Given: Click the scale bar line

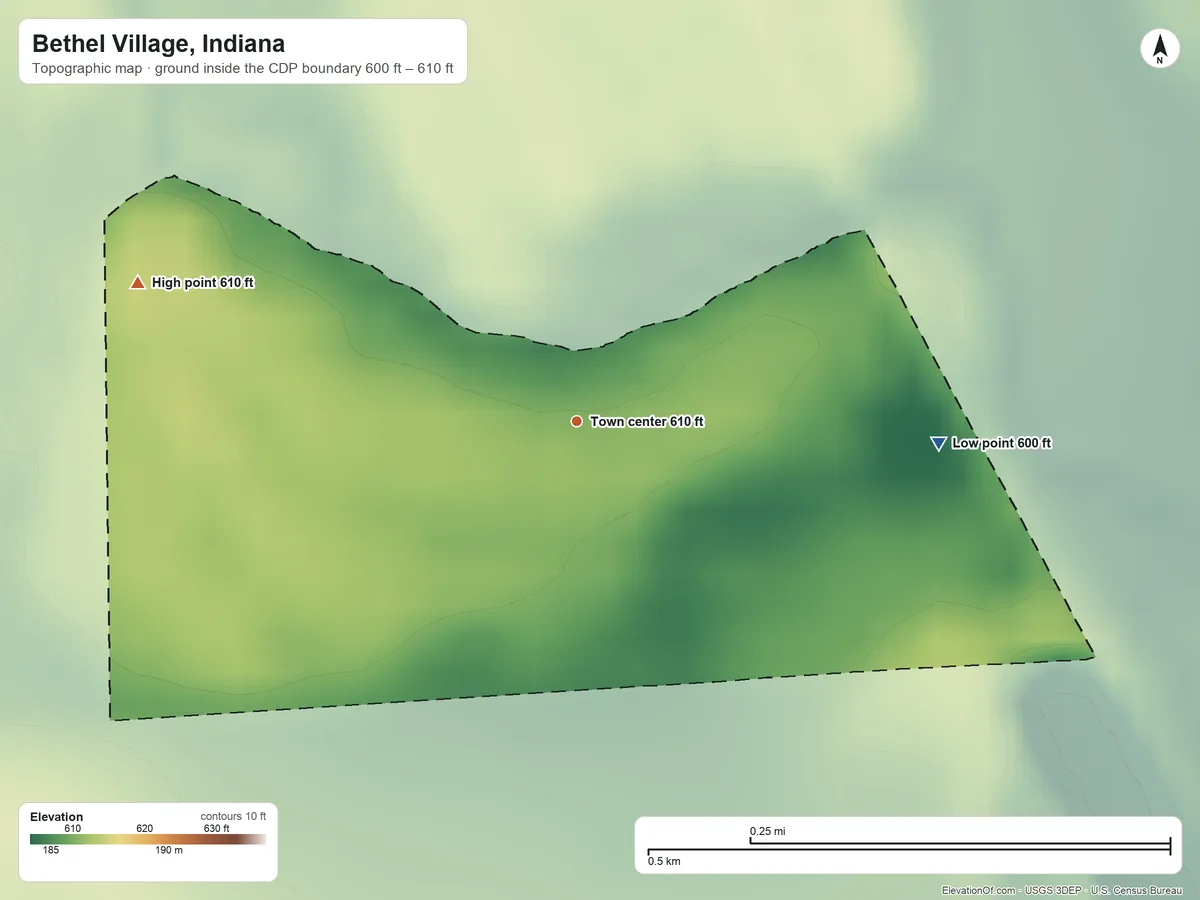Looking at the screenshot, I should click(909, 848).
